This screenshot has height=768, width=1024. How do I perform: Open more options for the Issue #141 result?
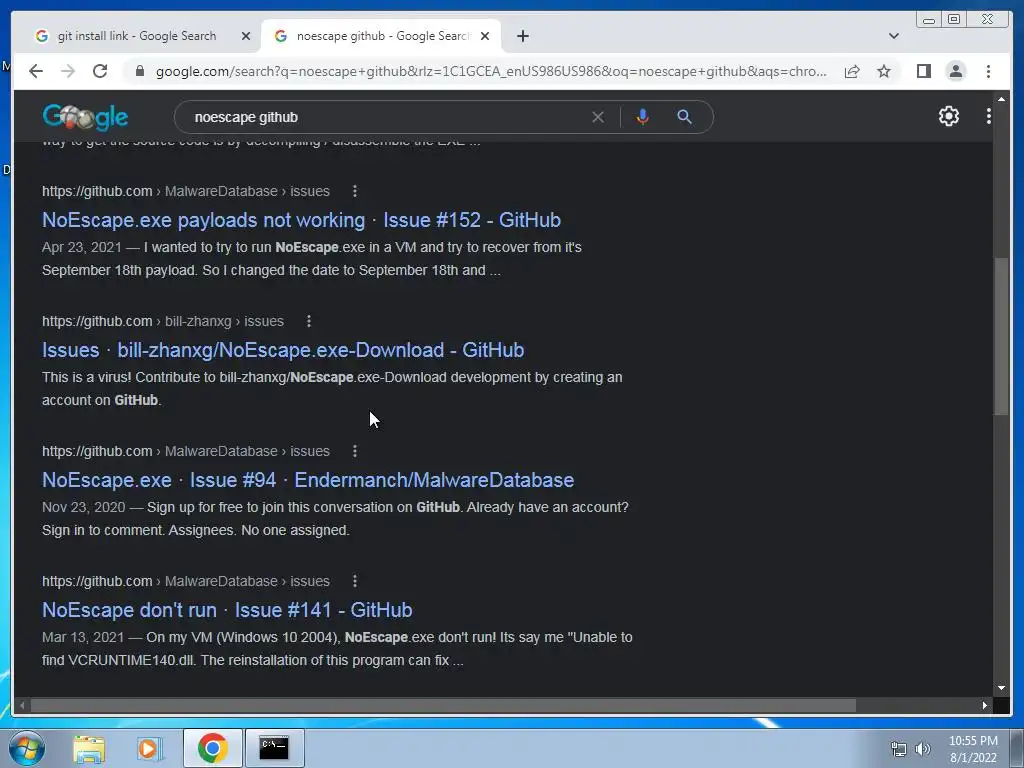pyautogui.click(x=355, y=581)
